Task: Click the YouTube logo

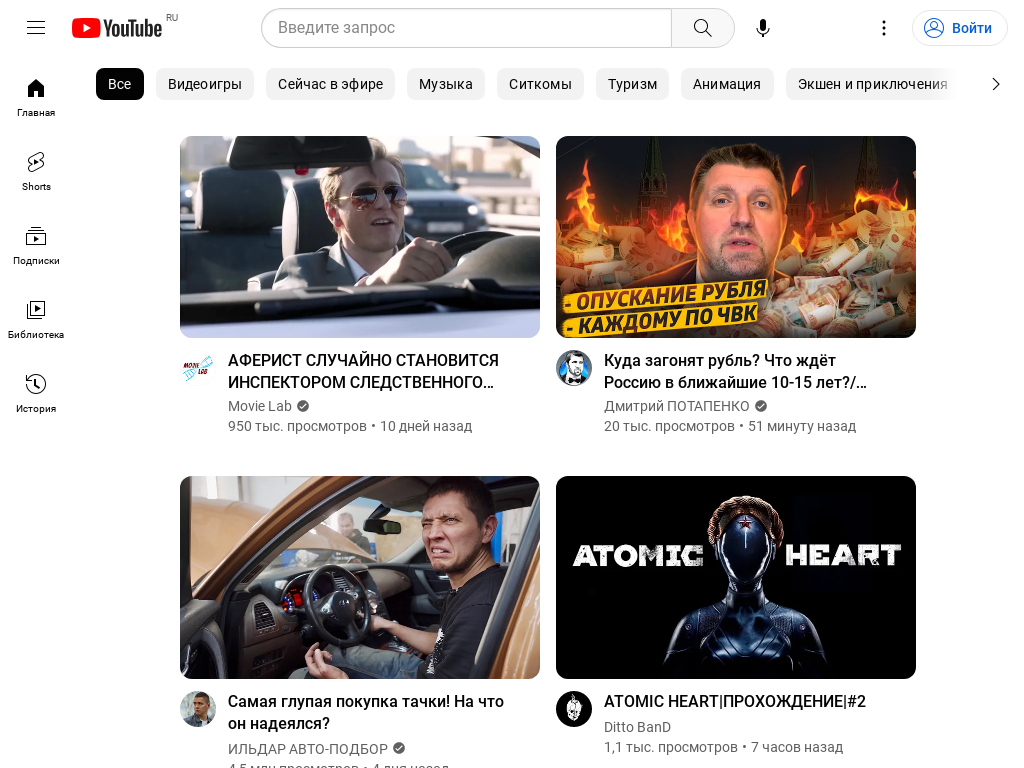Action: pos(117,28)
